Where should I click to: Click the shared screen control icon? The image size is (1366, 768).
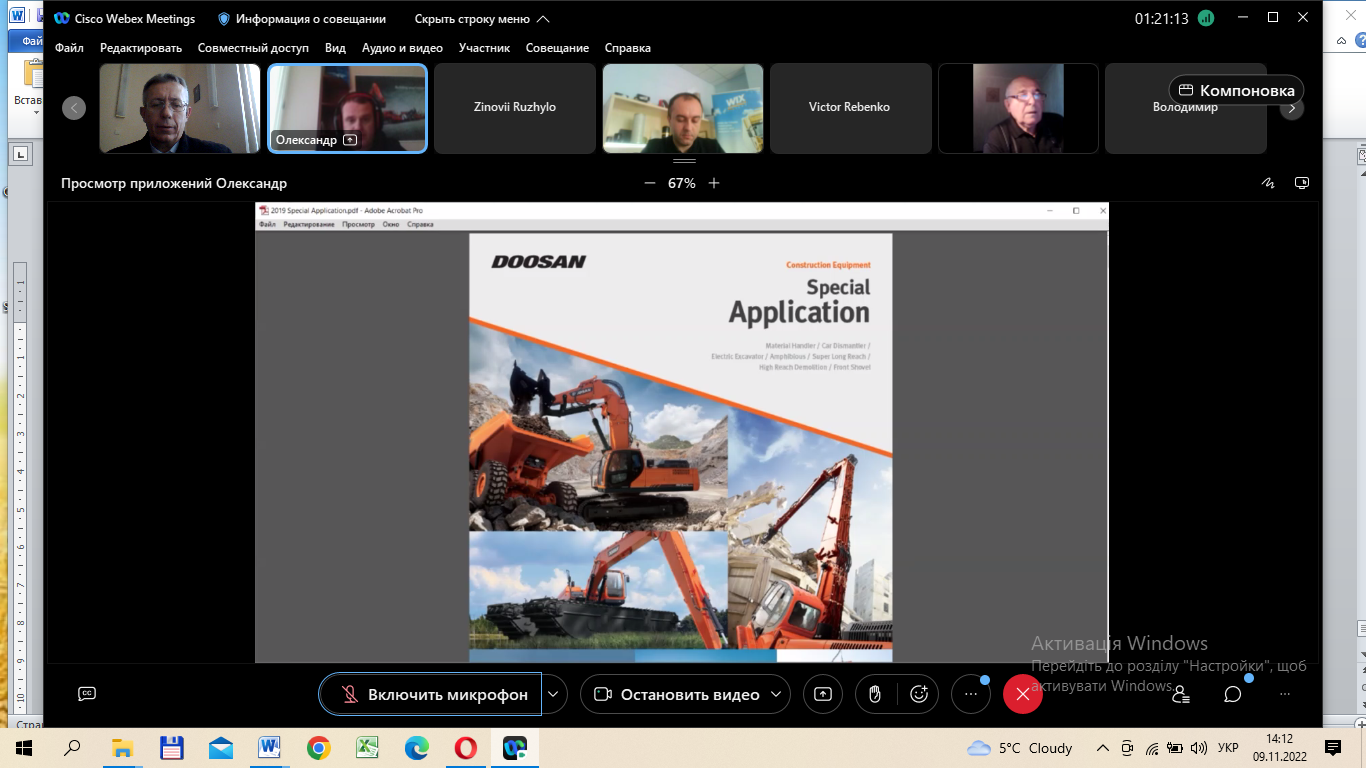tap(1302, 183)
